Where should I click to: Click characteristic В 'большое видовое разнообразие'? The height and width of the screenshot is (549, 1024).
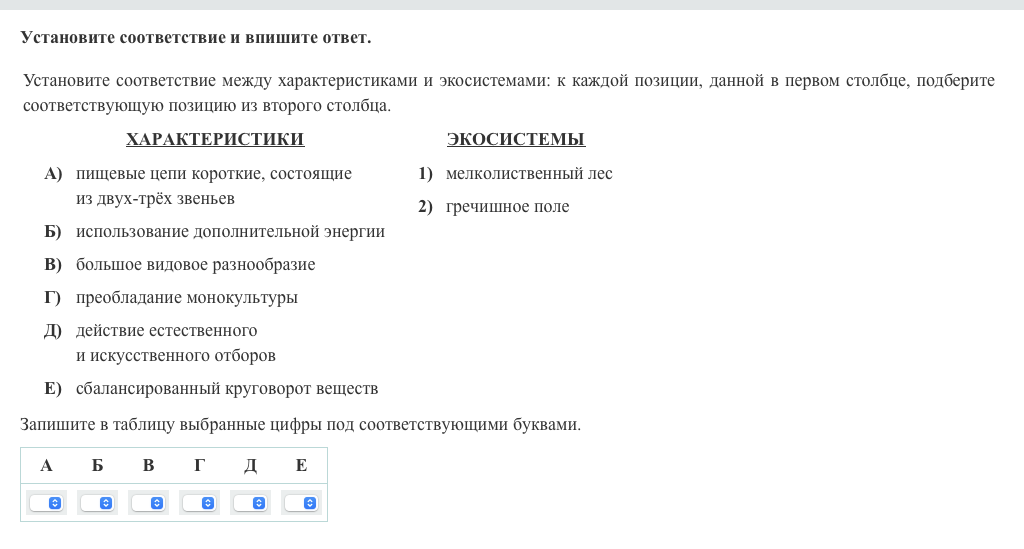[x=195, y=265]
